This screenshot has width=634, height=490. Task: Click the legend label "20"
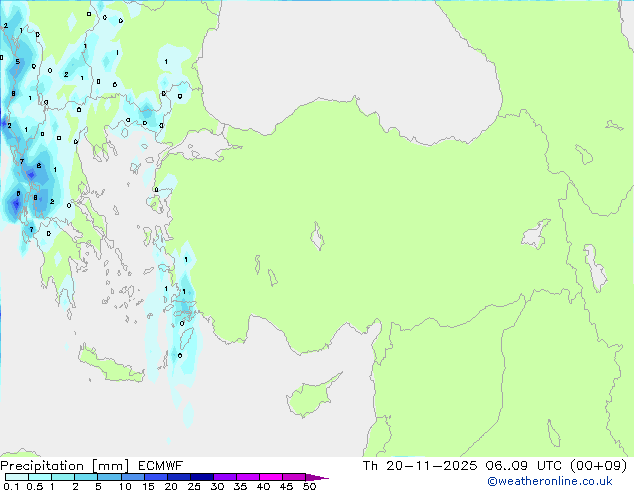click(171, 486)
